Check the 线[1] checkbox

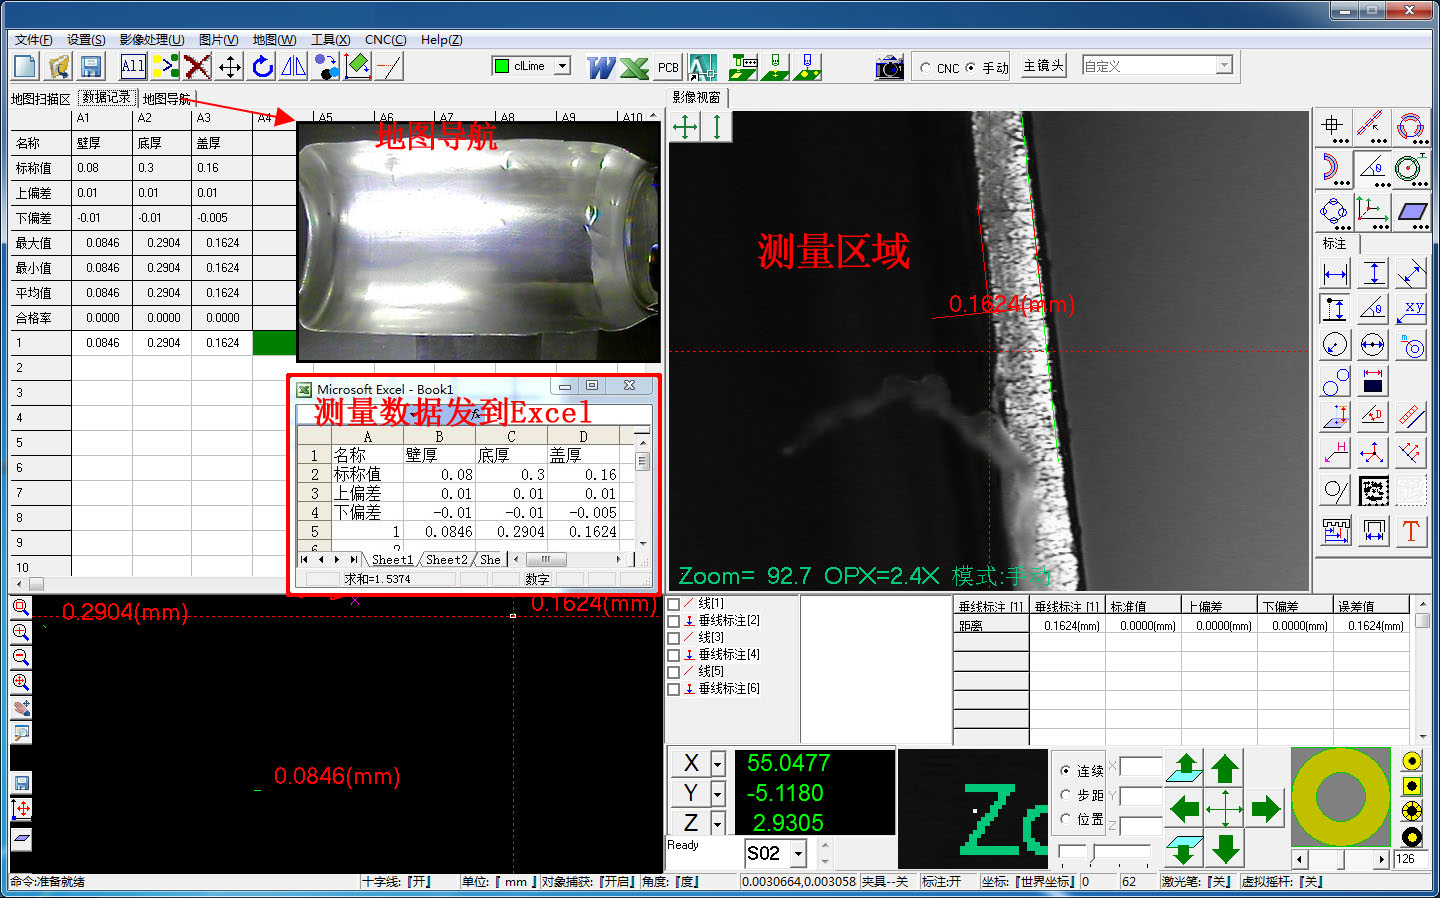pyautogui.click(x=674, y=604)
